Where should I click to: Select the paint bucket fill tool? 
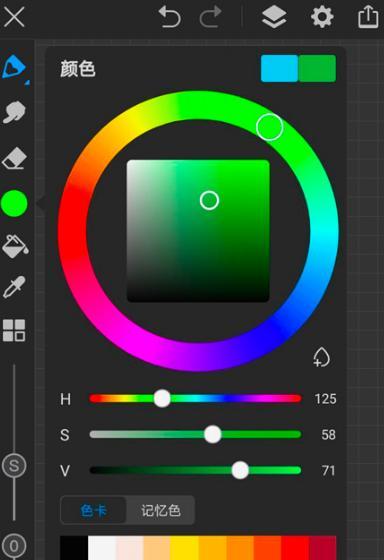click(15, 246)
